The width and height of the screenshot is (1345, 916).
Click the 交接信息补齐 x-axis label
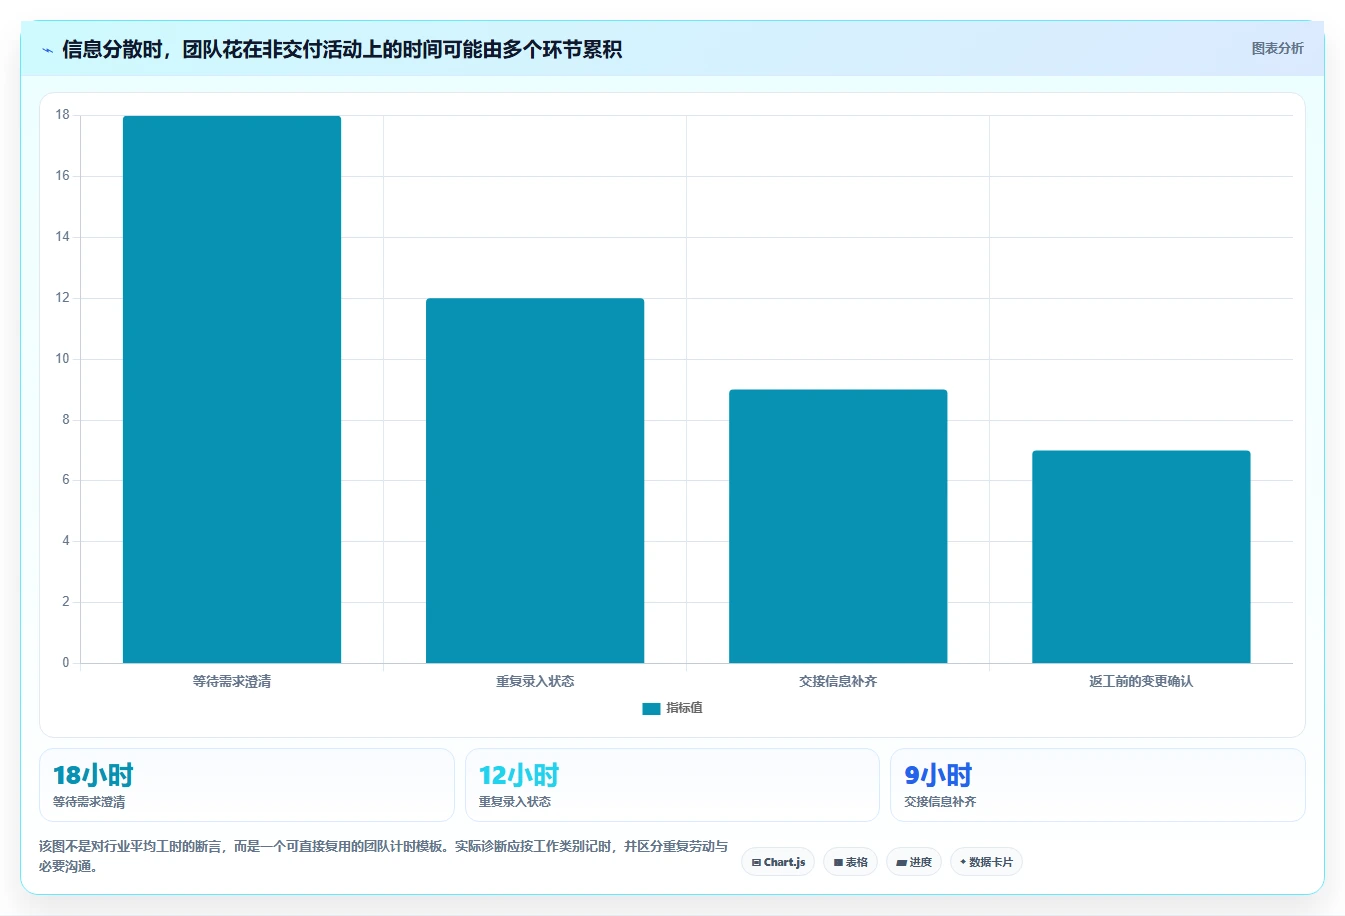(838, 681)
